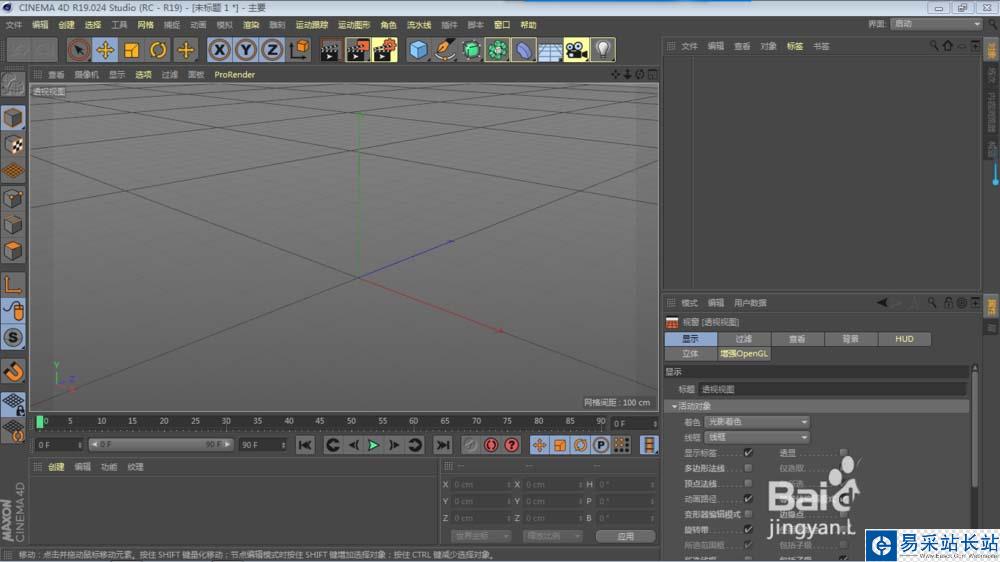
Task: Open the 窗口 main menu
Action: 502,25
